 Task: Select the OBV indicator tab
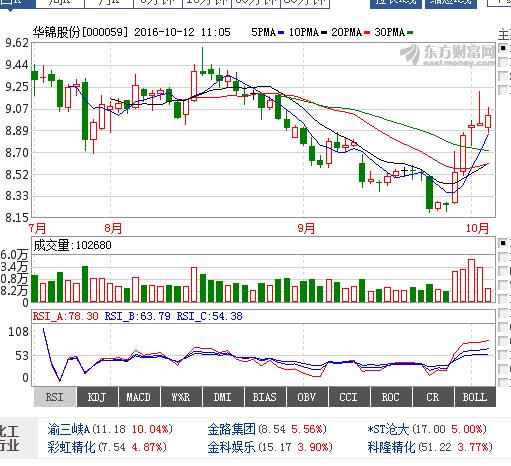307,397
